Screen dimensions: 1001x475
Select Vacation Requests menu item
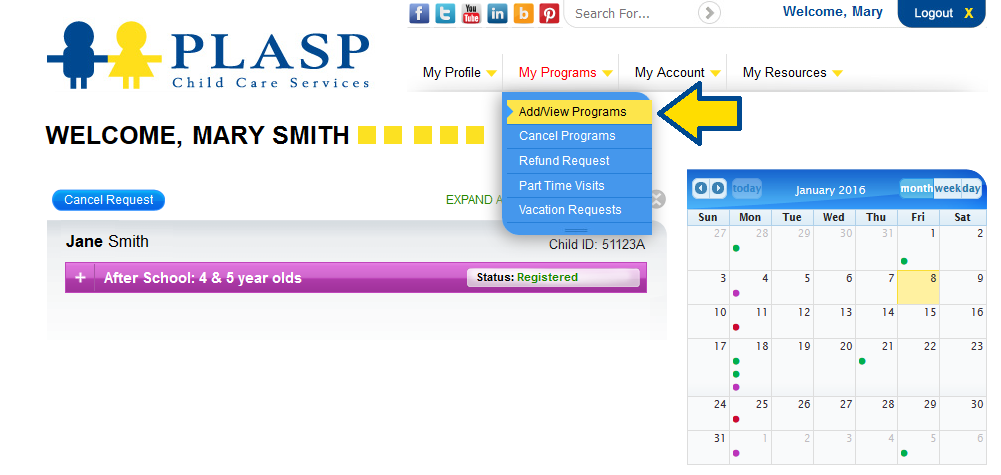coord(579,210)
